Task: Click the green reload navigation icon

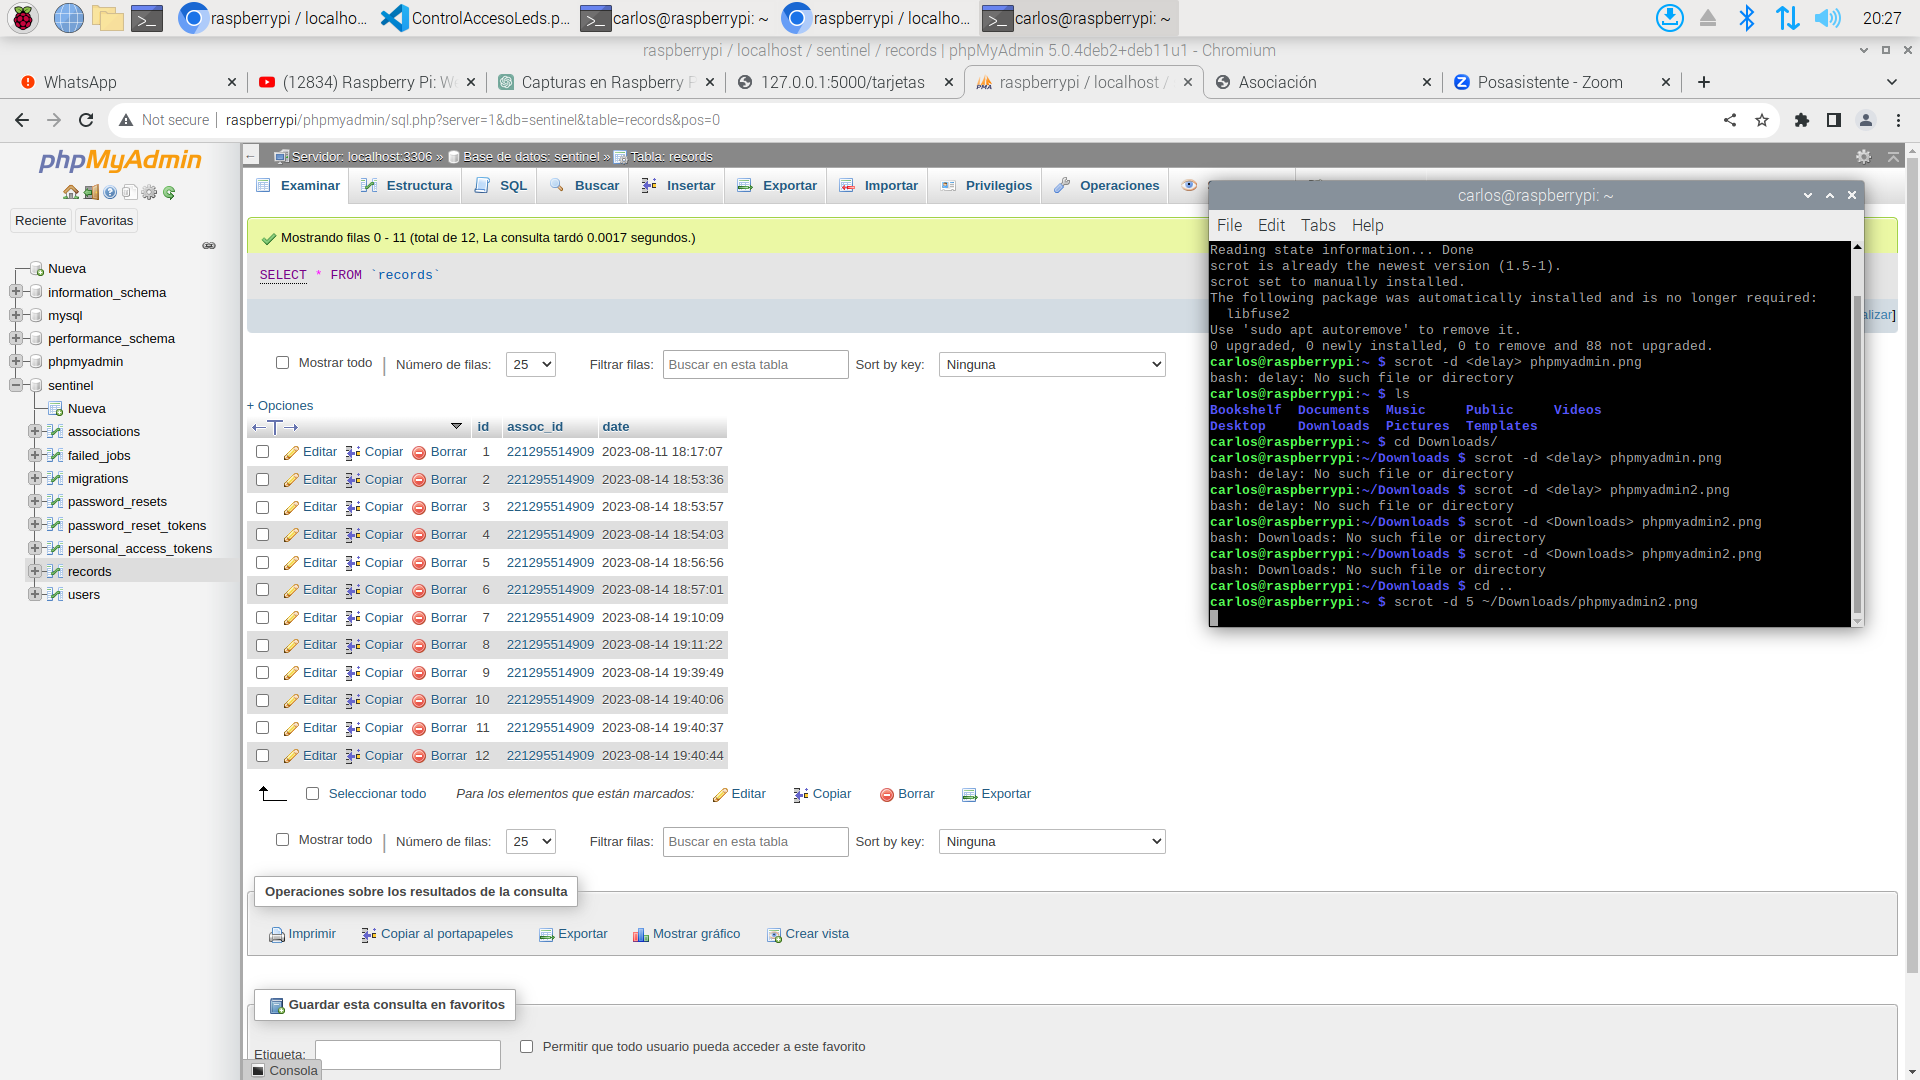Action: pyautogui.click(x=169, y=192)
